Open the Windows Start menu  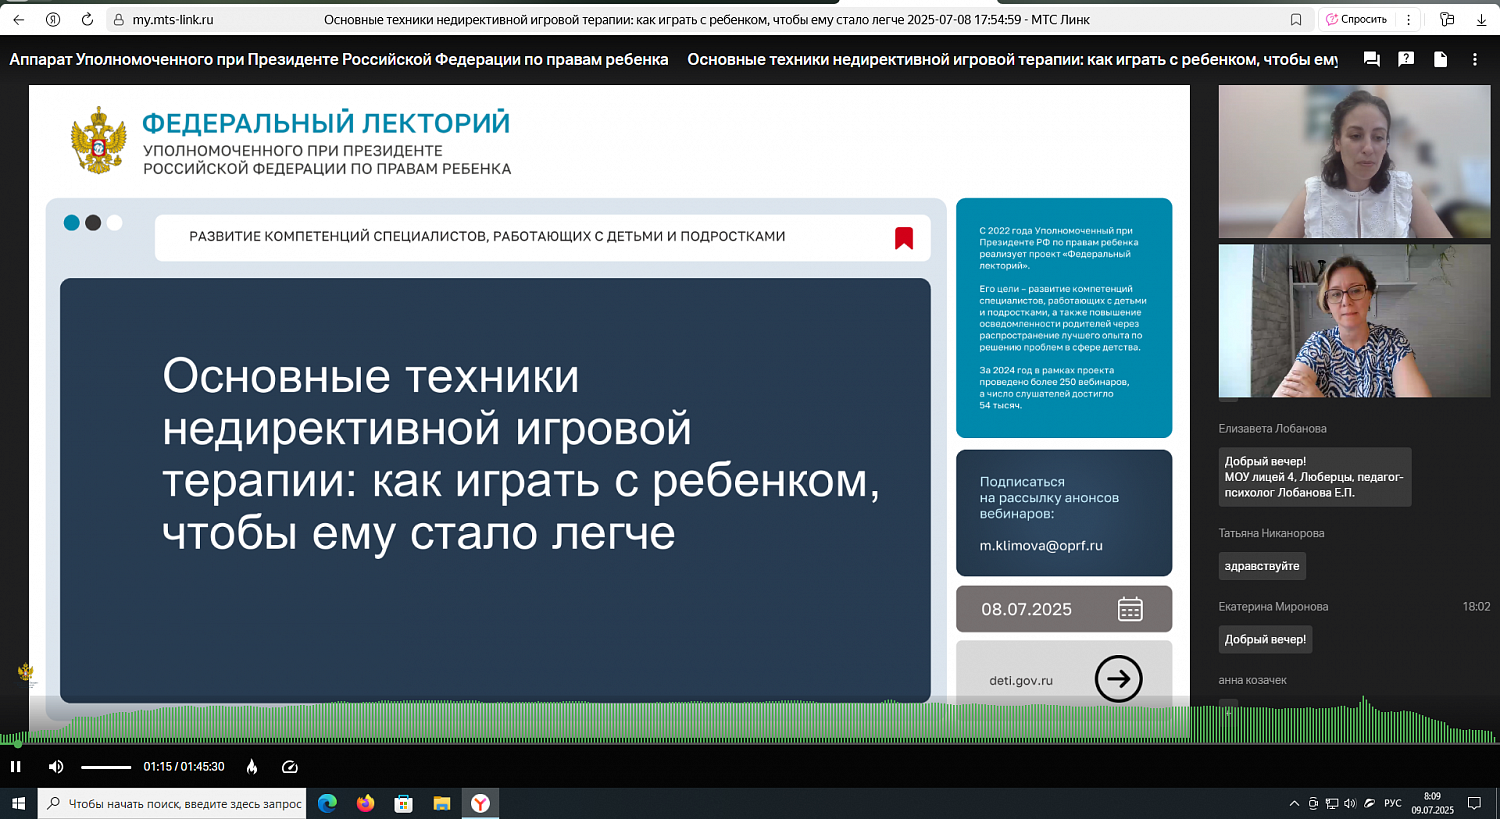(x=18, y=803)
